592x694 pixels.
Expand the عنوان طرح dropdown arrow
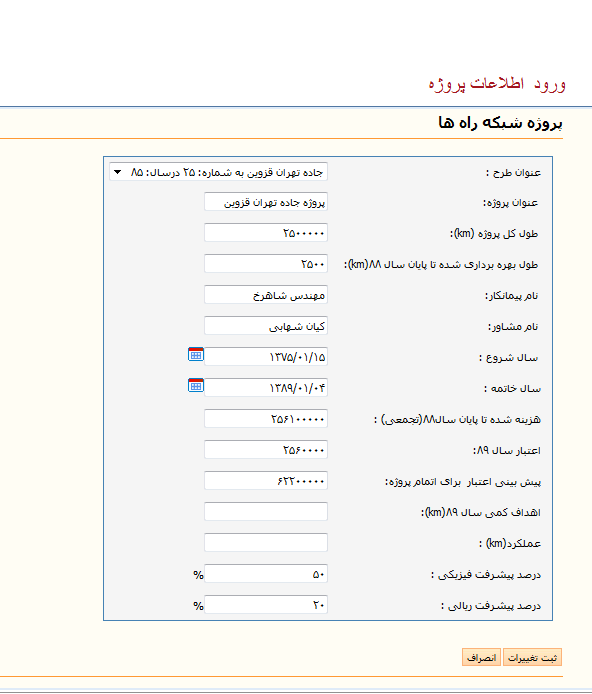click(x=118, y=172)
